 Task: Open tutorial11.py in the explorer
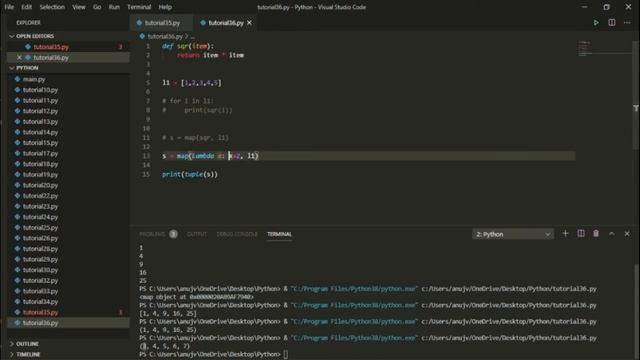pyautogui.click(x=69, y=100)
